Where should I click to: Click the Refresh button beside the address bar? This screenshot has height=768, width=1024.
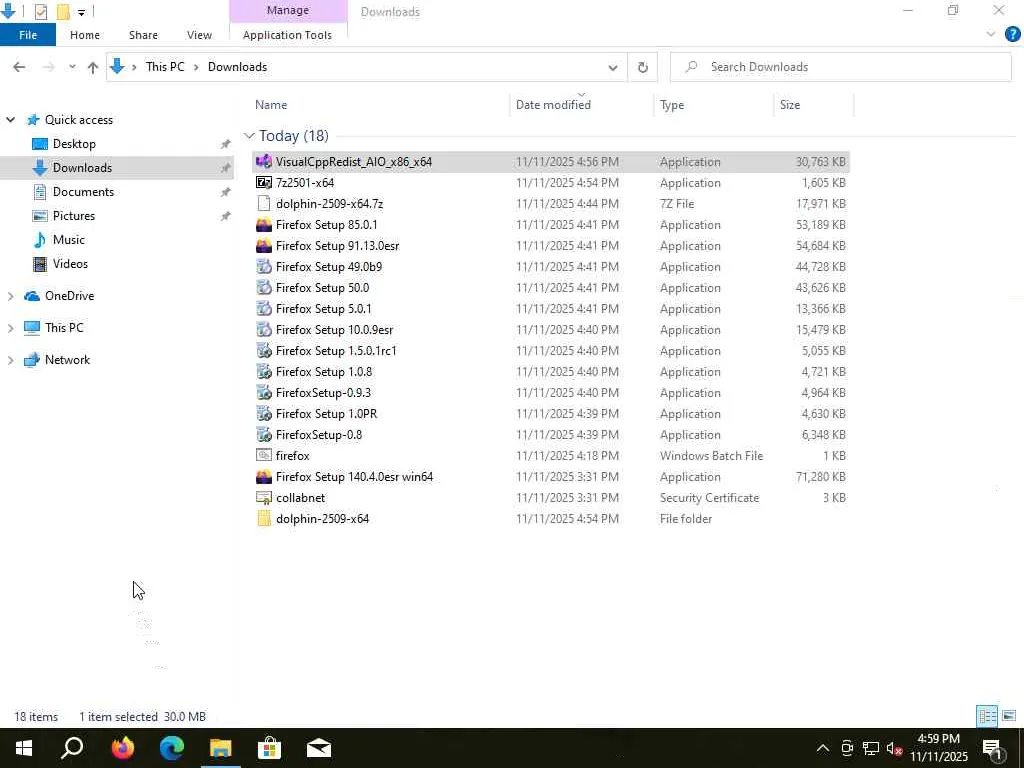pyautogui.click(x=643, y=67)
